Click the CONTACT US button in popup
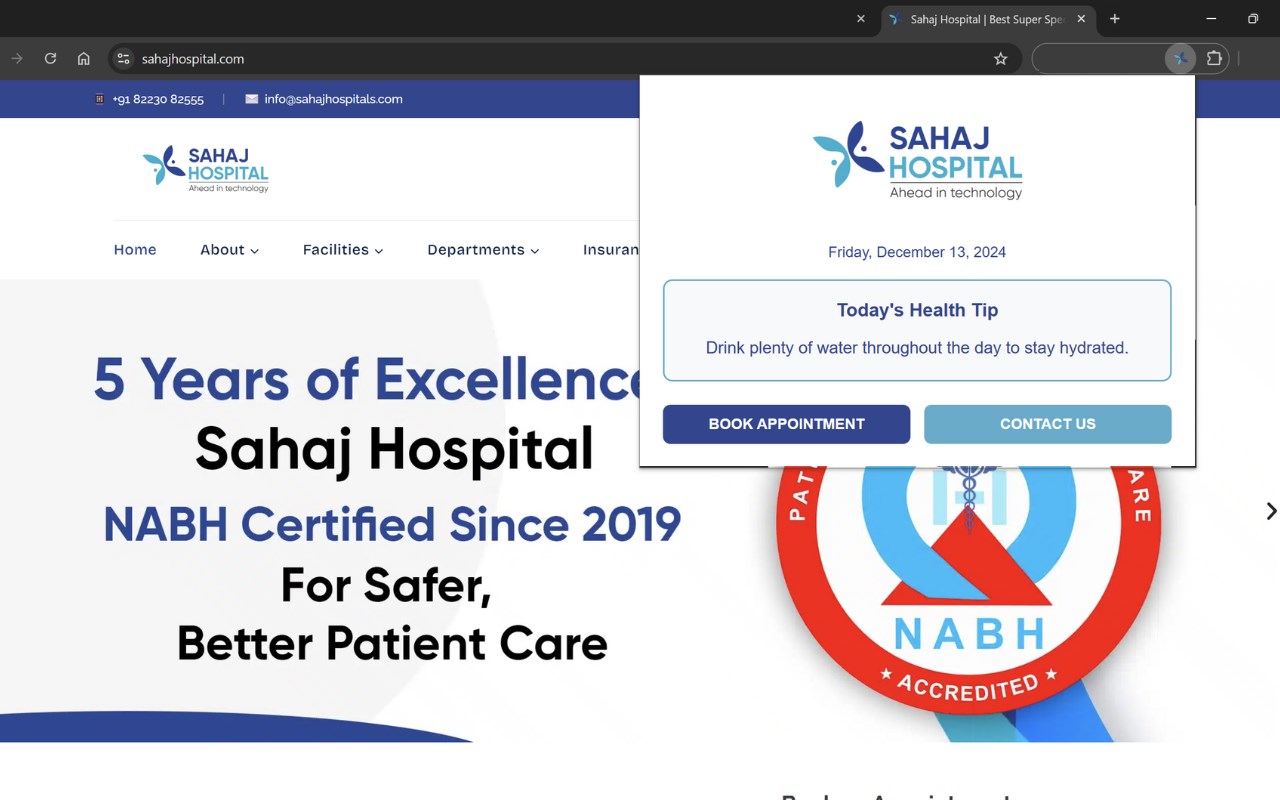 pos(1047,424)
